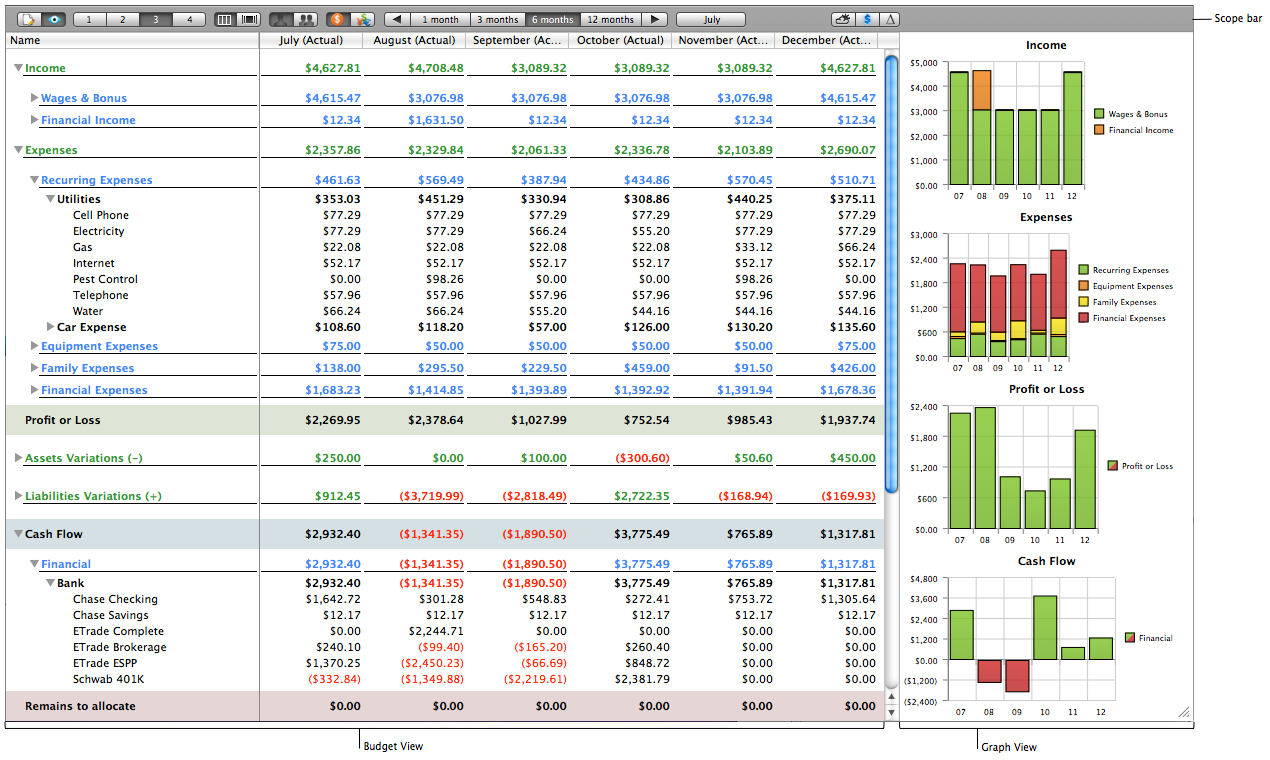Expand the Financial Expenses row
1270x760 pixels.
pyautogui.click(x=35, y=390)
